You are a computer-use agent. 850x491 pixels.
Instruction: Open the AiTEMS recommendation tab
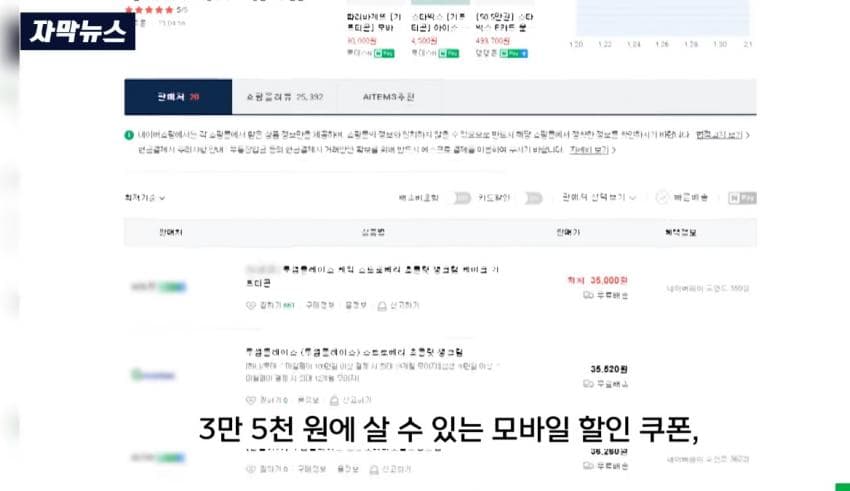coord(389,97)
